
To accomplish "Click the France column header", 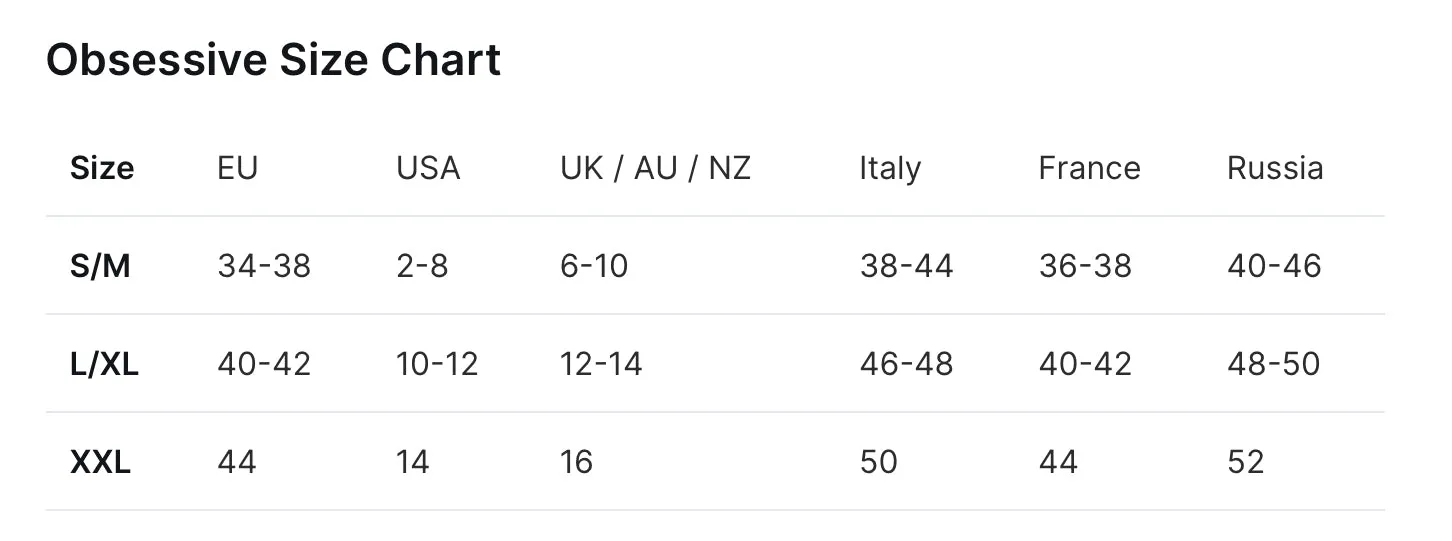I will tap(1089, 168).
